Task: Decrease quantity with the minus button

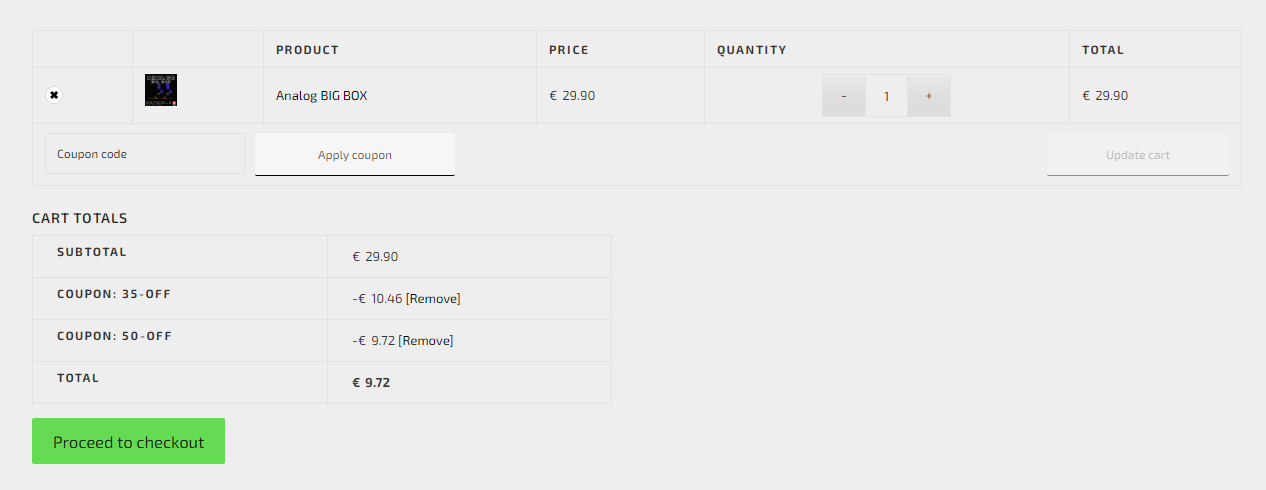Action: (x=844, y=96)
